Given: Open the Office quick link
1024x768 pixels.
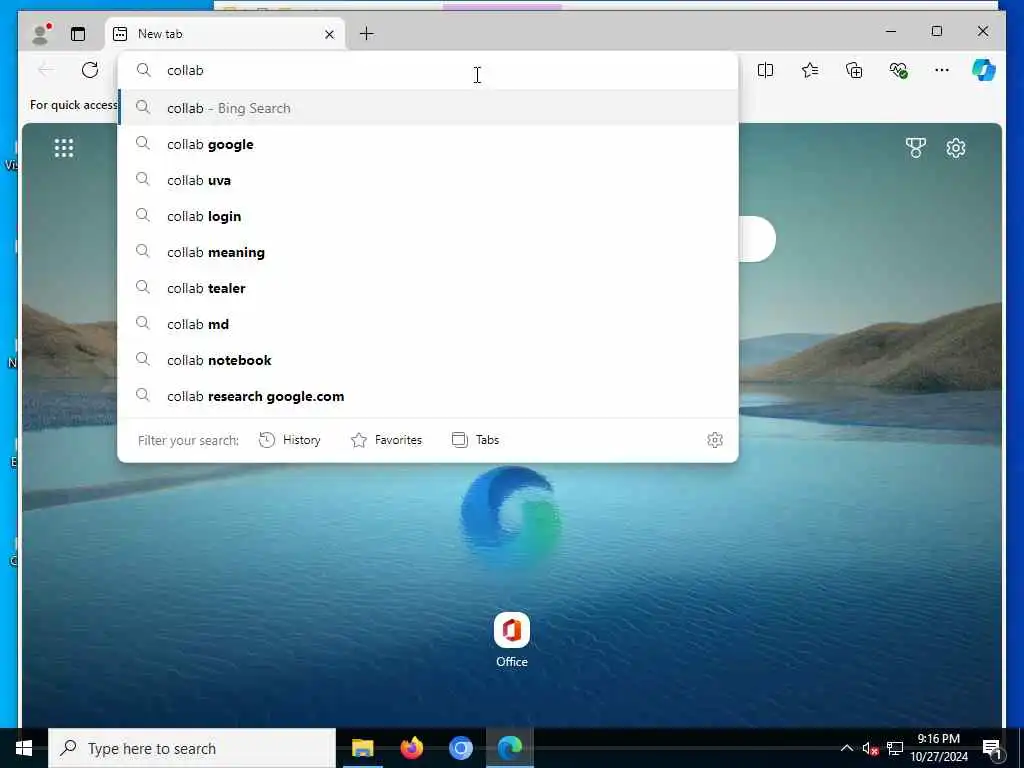Looking at the screenshot, I should point(512,641).
